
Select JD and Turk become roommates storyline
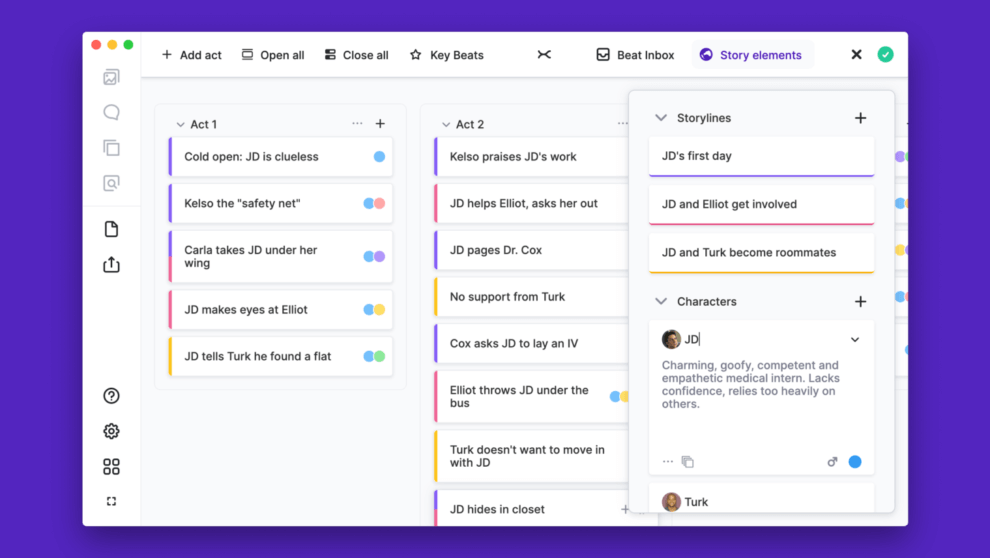tap(761, 252)
